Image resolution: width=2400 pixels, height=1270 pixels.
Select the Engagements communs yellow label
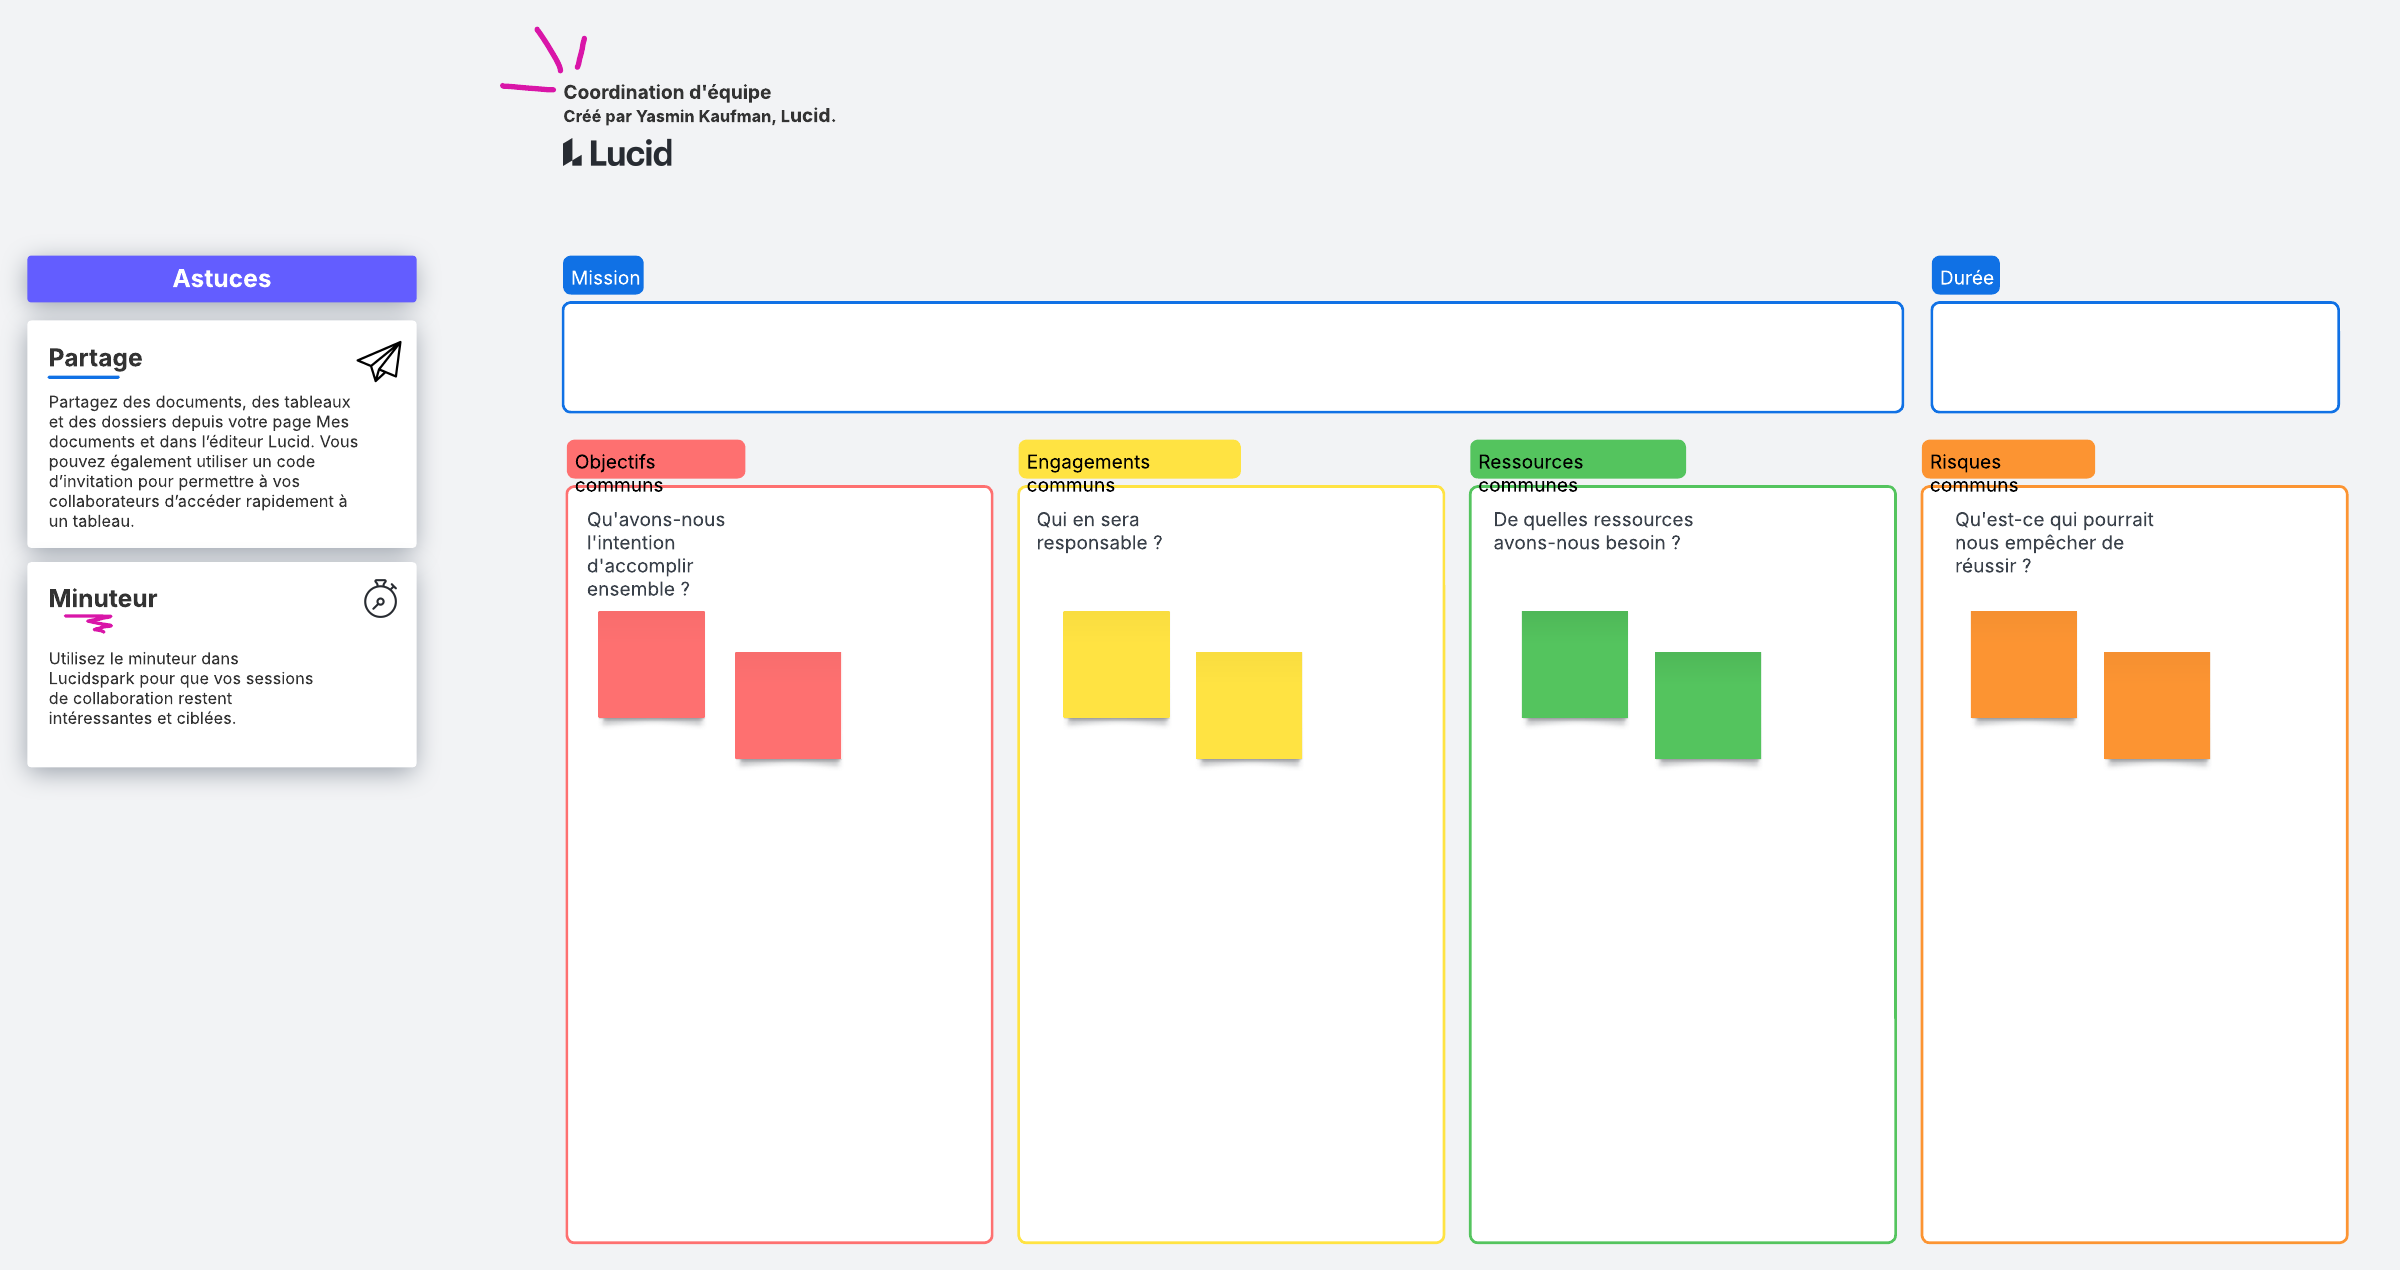(x=1128, y=460)
